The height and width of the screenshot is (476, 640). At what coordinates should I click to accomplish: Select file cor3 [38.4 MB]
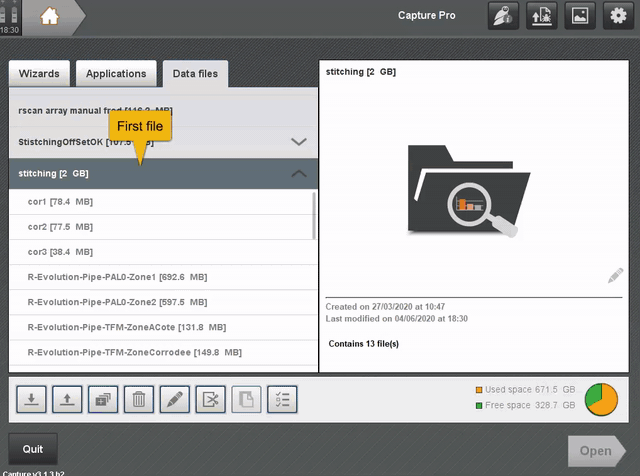163,252
